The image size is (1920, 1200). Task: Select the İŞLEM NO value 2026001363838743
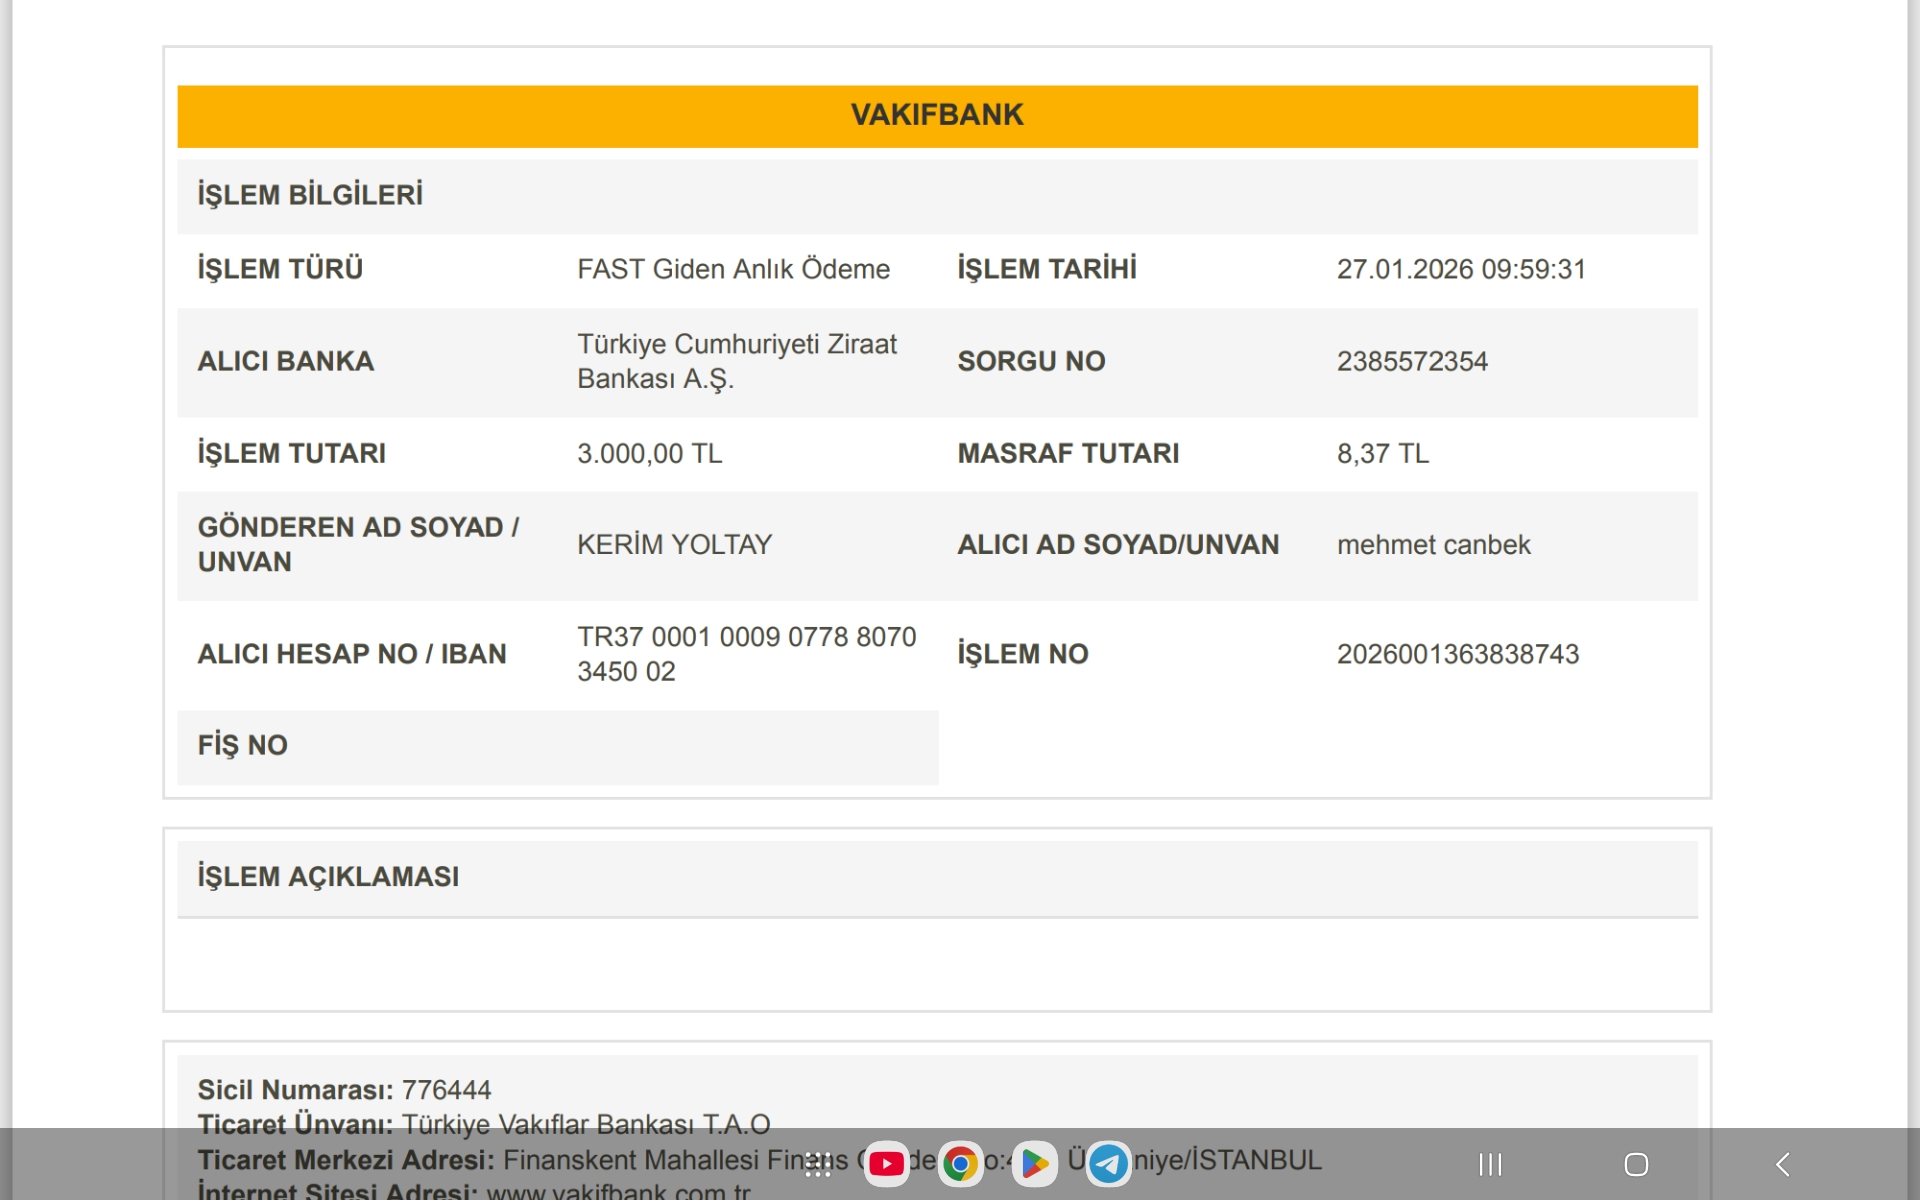[x=1457, y=654]
